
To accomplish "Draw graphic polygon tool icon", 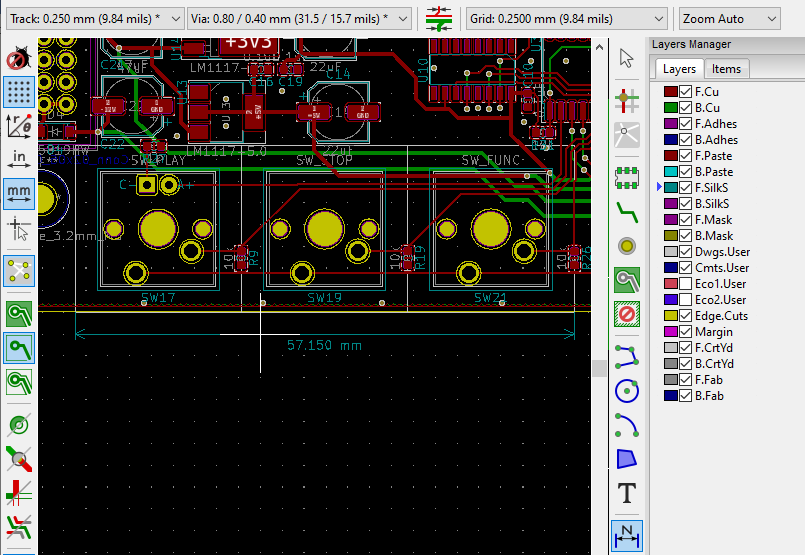I will (x=627, y=459).
